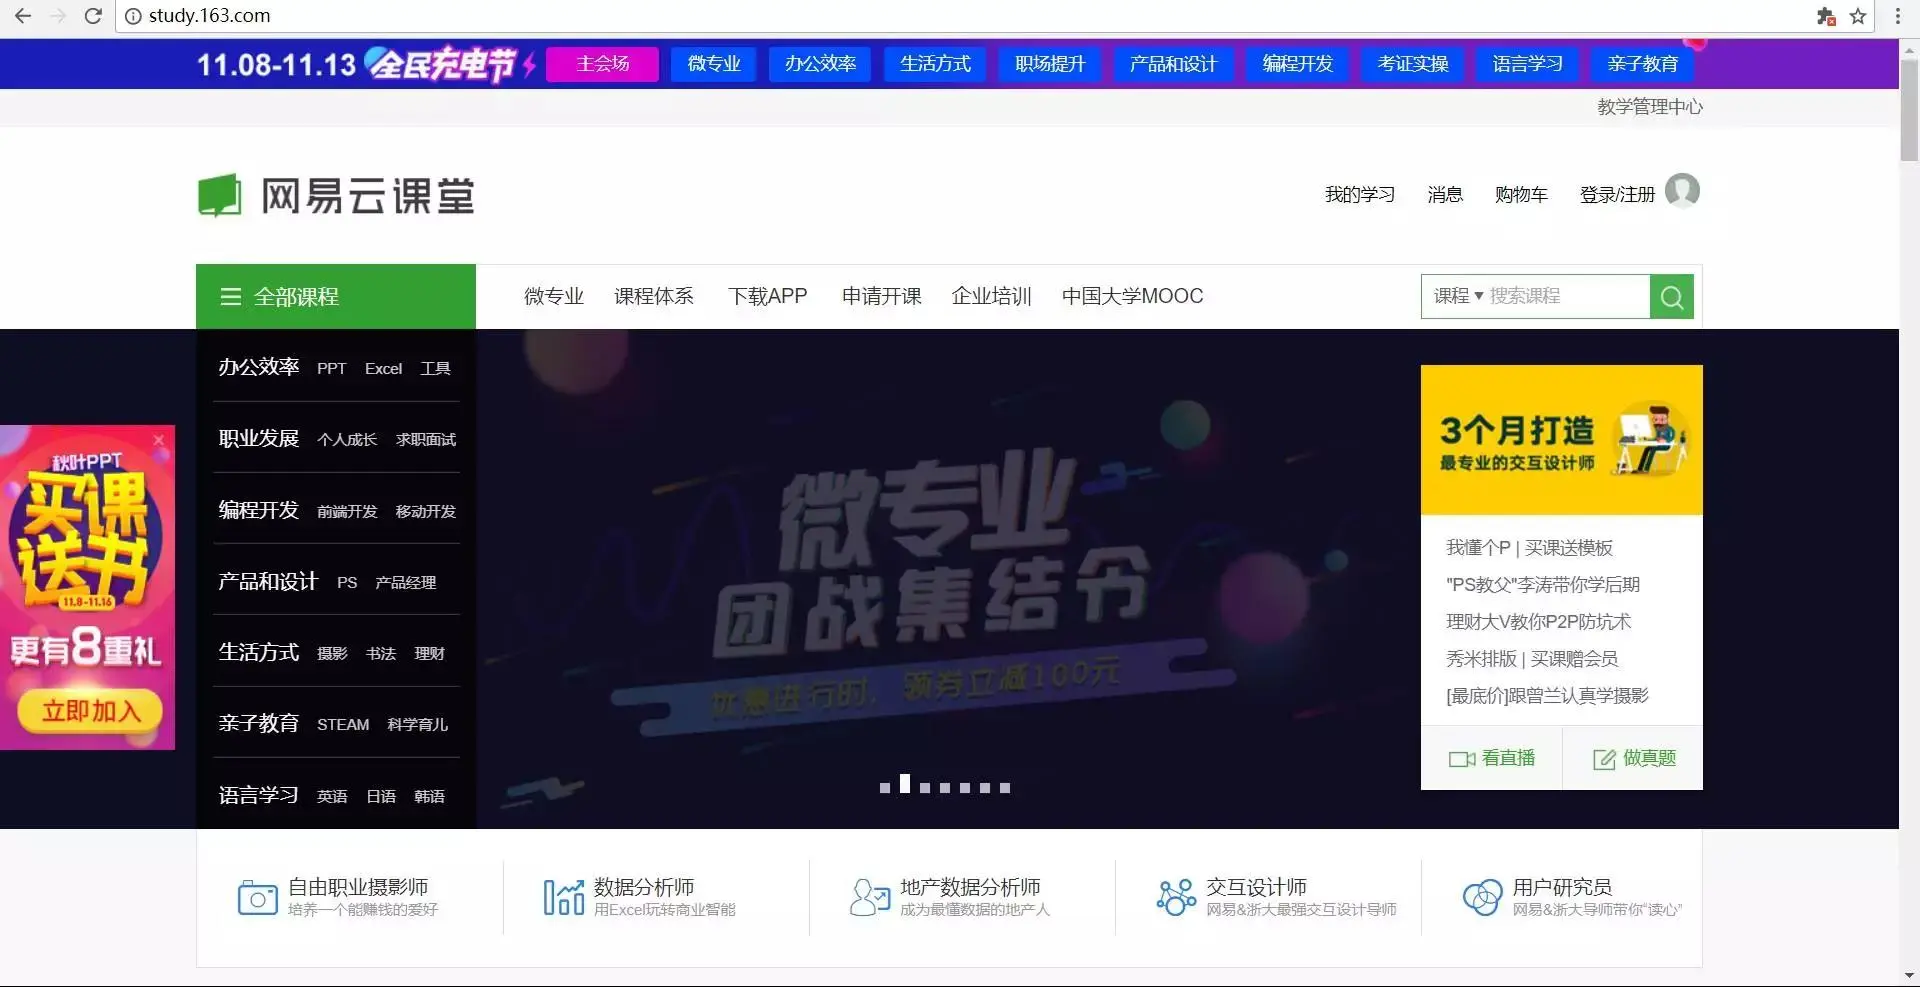
Task: Select 考证实操 in the promo bar
Action: [1412, 64]
